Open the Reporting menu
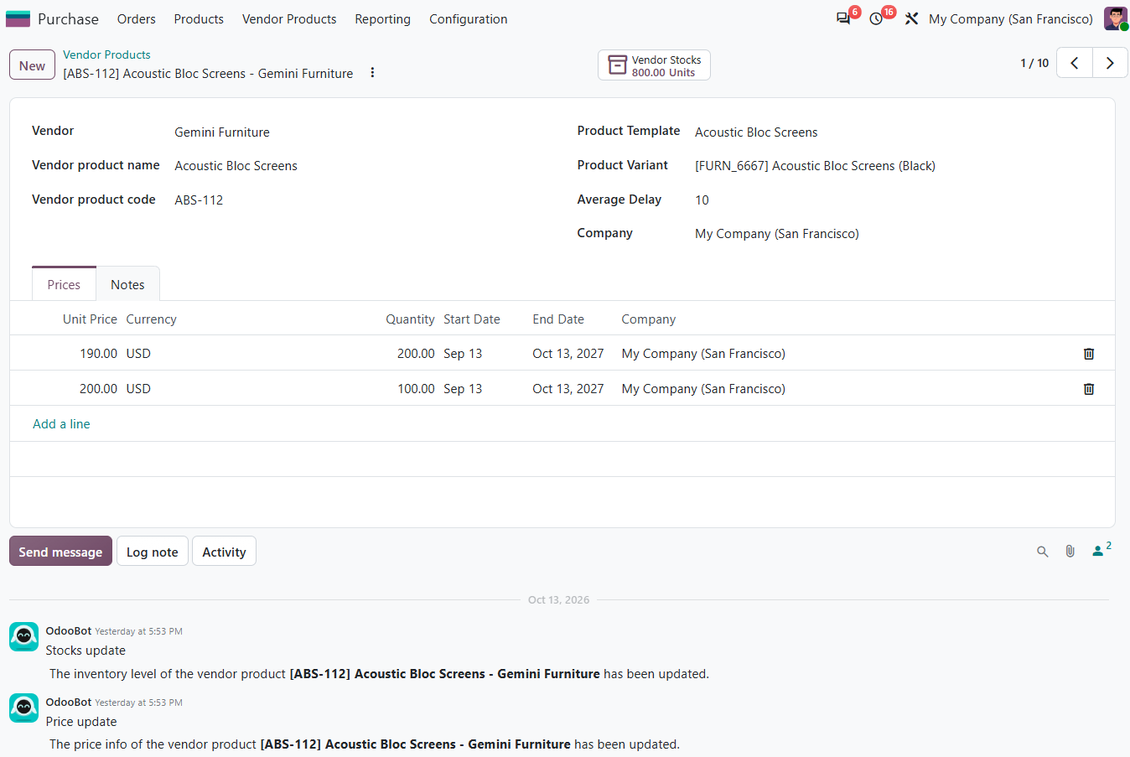The width and height of the screenshot is (1130, 757). click(x=383, y=19)
